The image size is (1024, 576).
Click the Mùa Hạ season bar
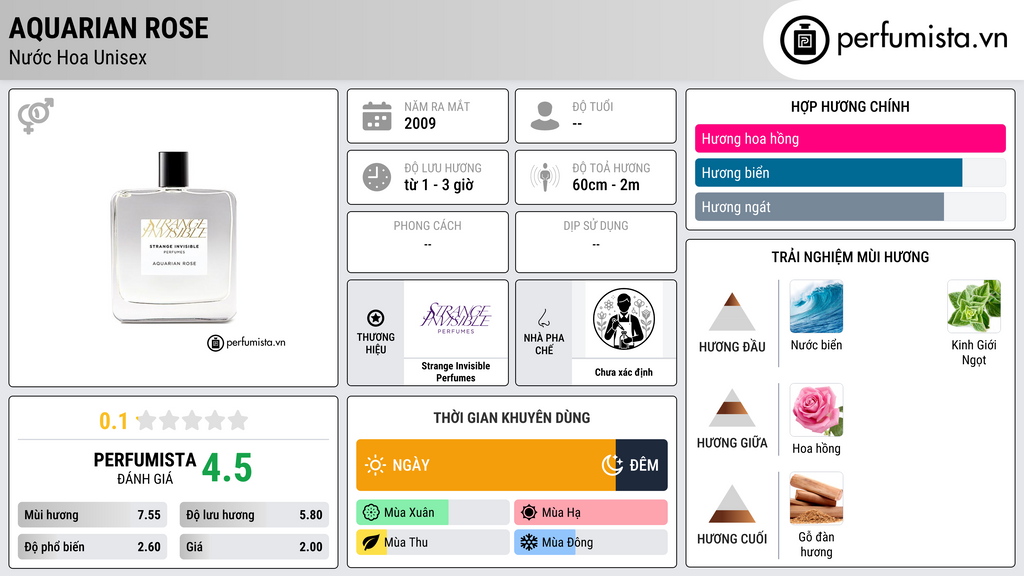[x=590, y=513]
